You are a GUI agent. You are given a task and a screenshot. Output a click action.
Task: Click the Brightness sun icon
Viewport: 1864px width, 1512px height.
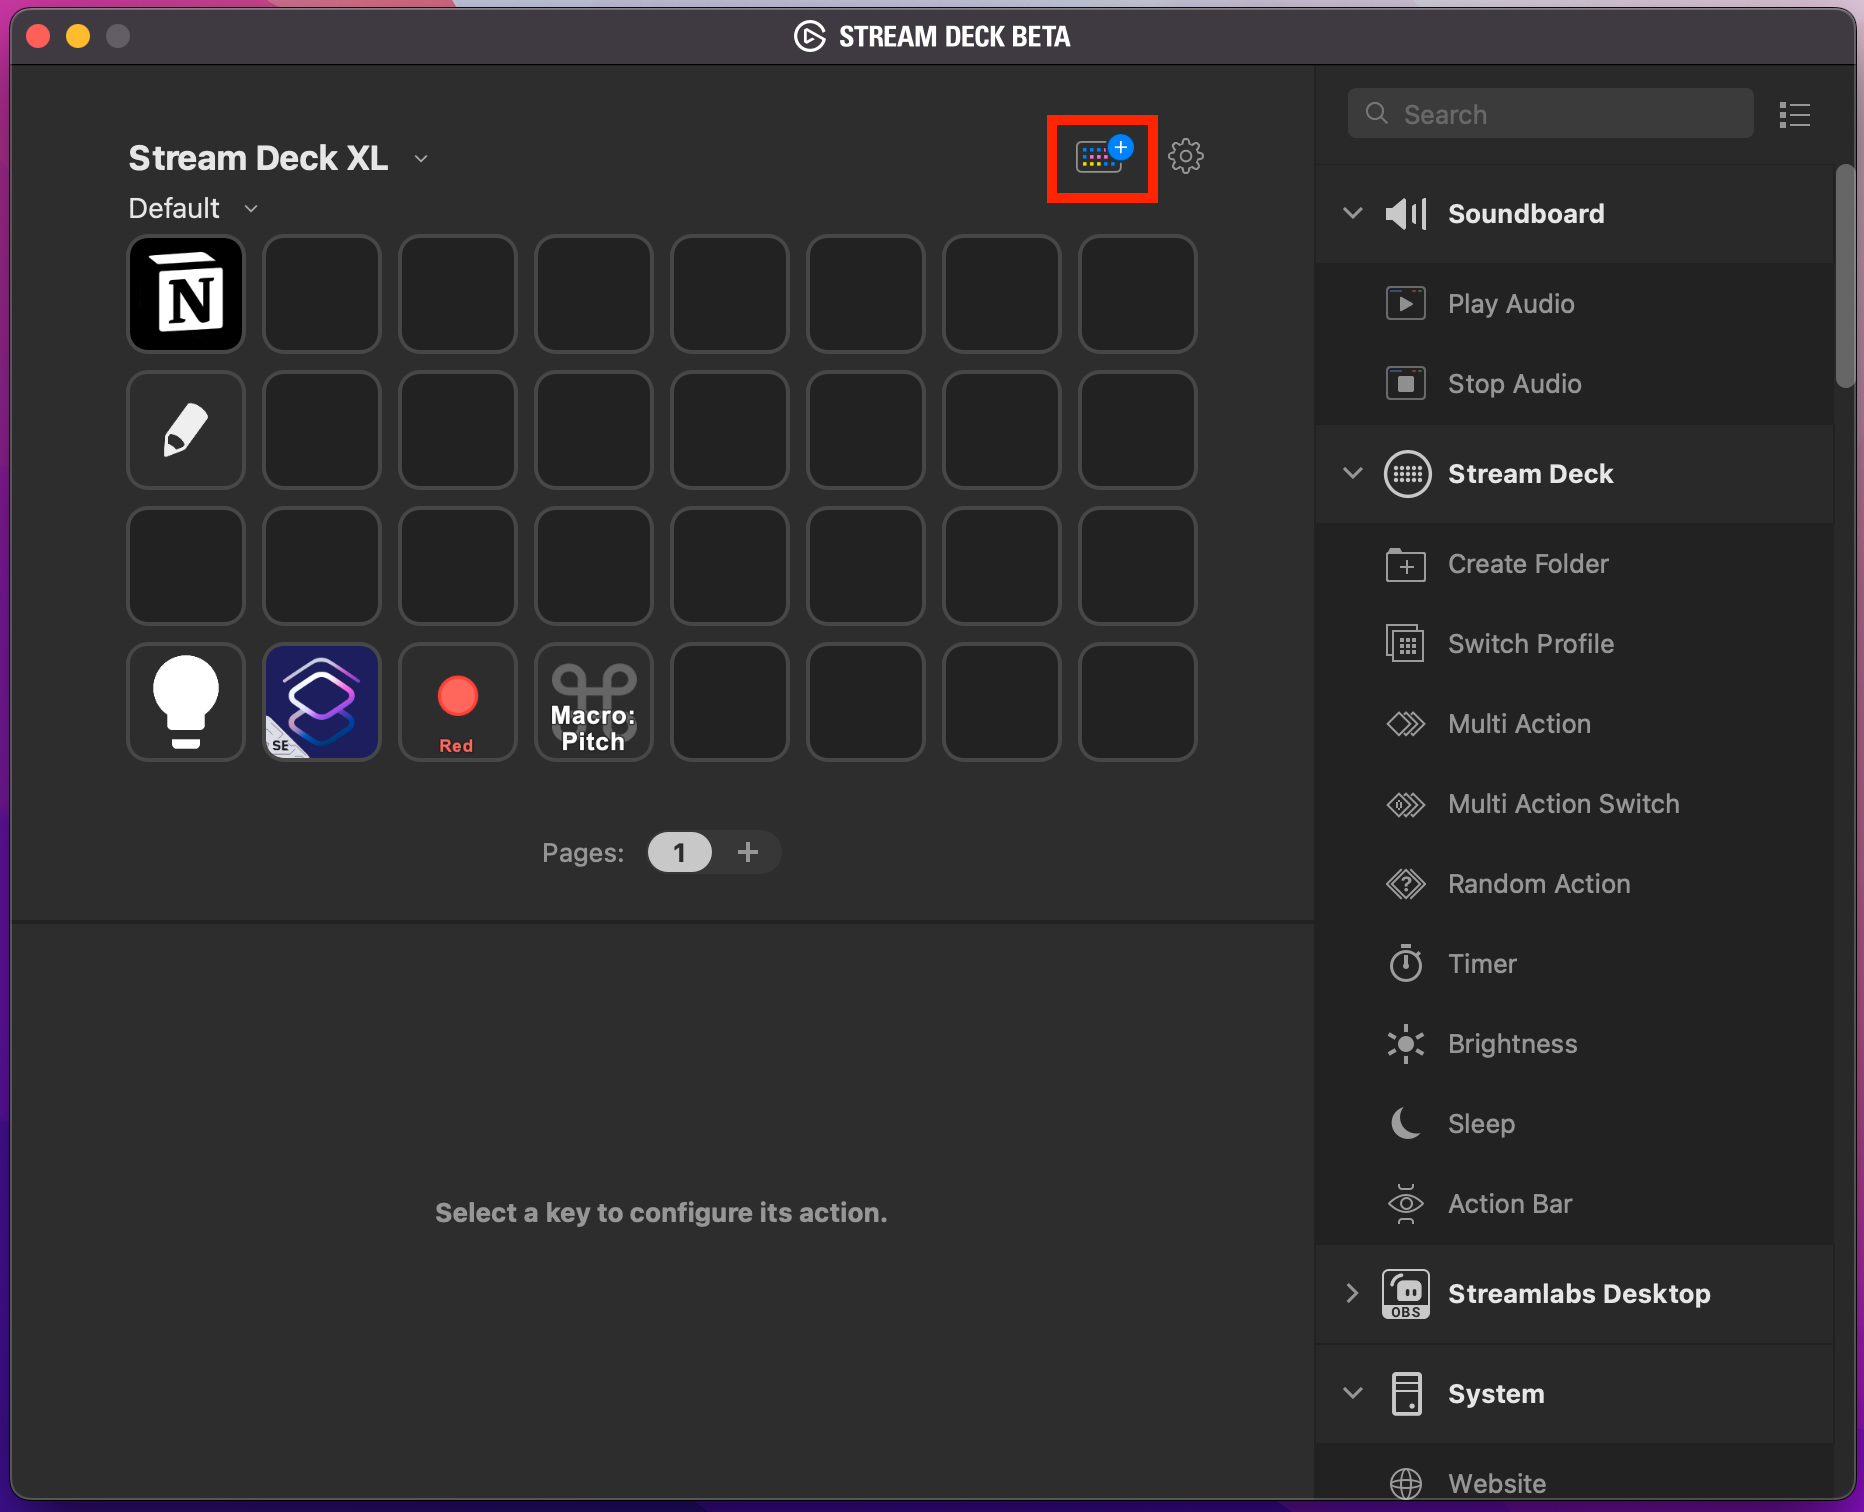pyautogui.click(x=1406, y=1044)
